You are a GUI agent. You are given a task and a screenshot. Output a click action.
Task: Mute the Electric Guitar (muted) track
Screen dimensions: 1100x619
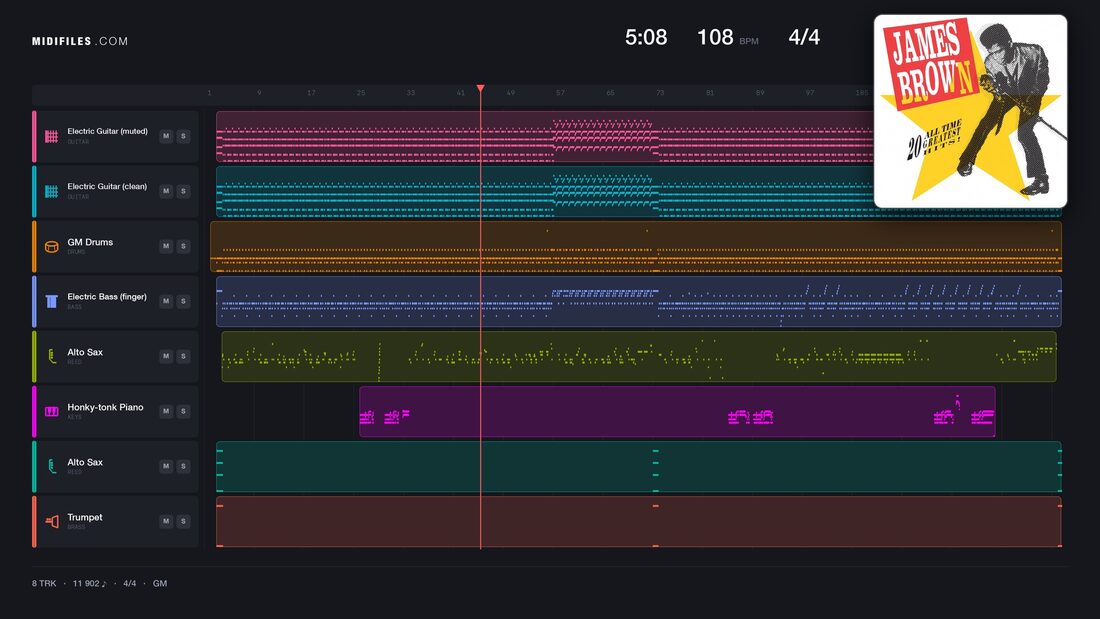166,136
